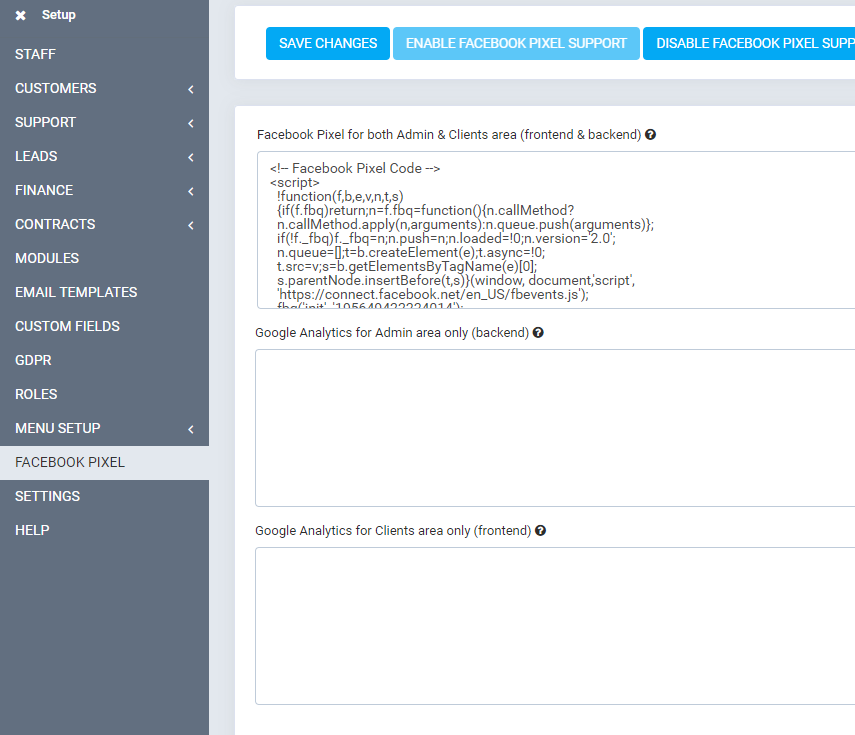
Task: Click into the Facebook Pixel code textarea
Action: [x=556, y=230]
